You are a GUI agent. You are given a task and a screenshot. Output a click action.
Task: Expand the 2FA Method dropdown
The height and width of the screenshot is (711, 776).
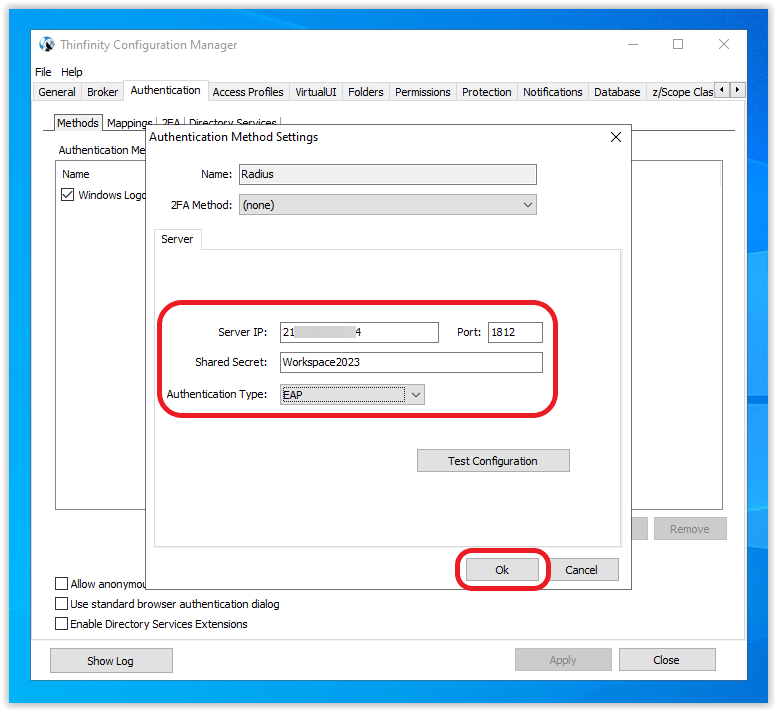[x=388, y=205]
